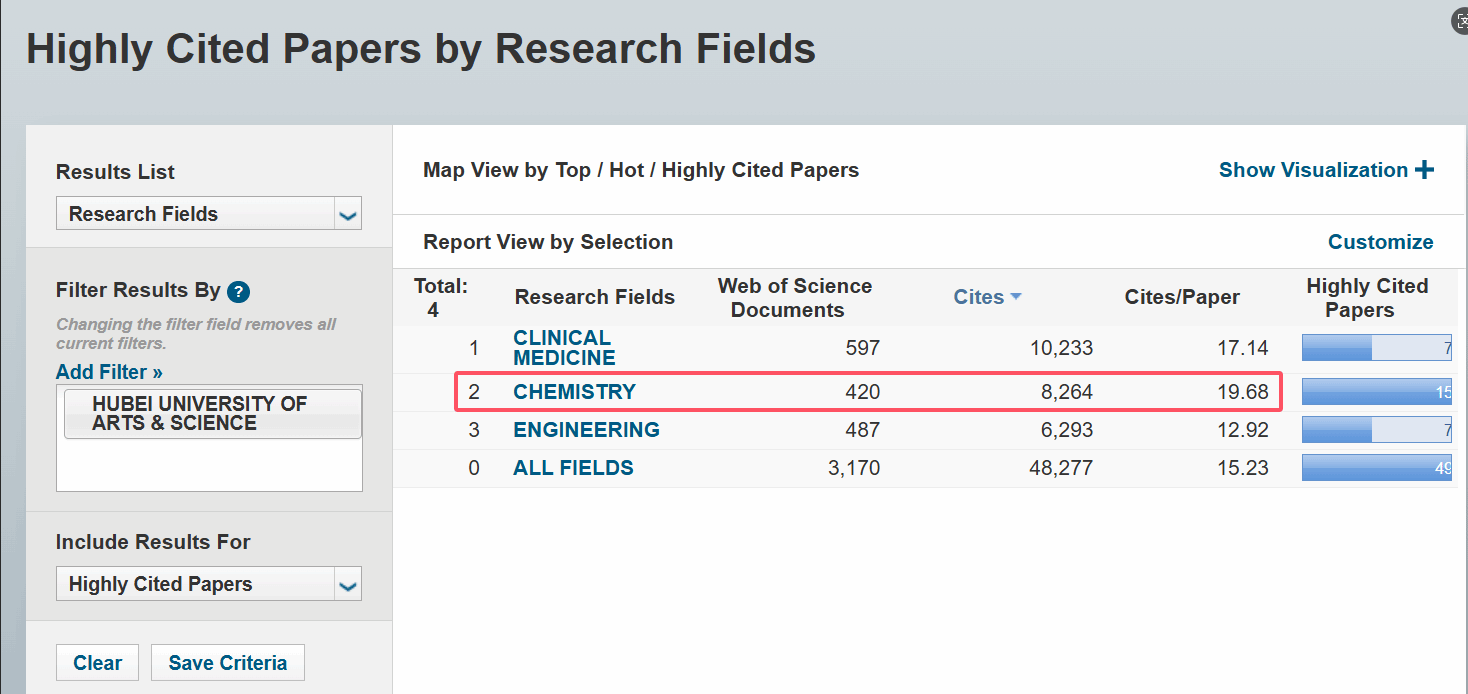Open the CHEMISTRY research field link
The height and width of the screenshot is (694, 1468).
574,392
